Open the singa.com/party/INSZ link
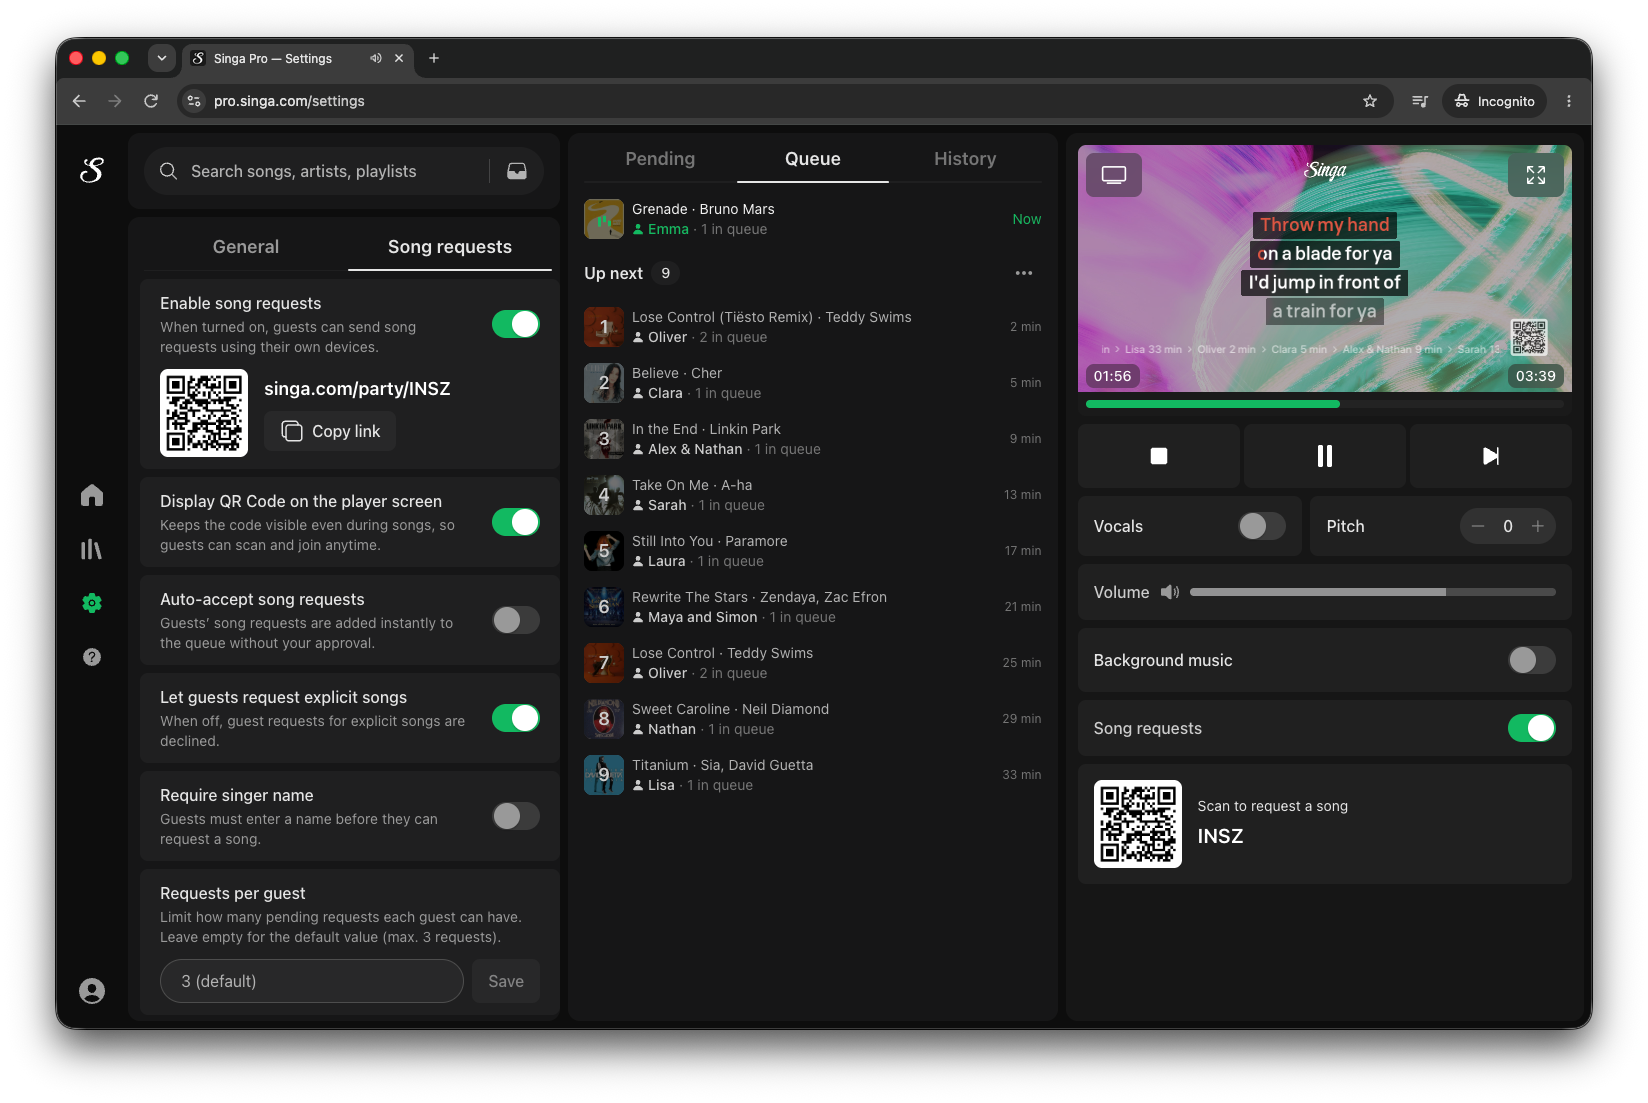 [357, 389]
